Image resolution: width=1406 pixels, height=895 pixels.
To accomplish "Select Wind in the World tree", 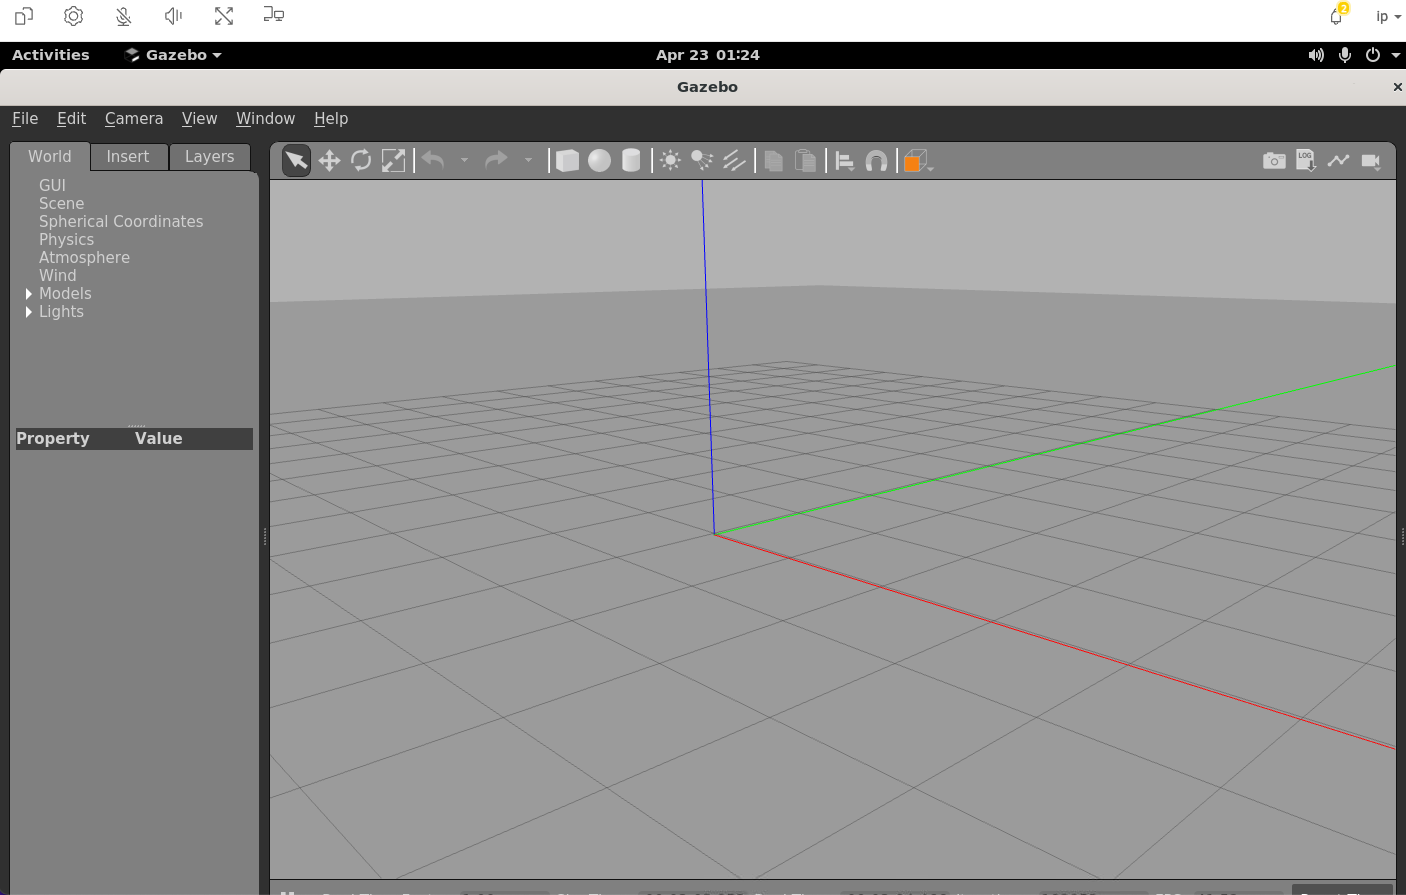I will click(57, 276).
